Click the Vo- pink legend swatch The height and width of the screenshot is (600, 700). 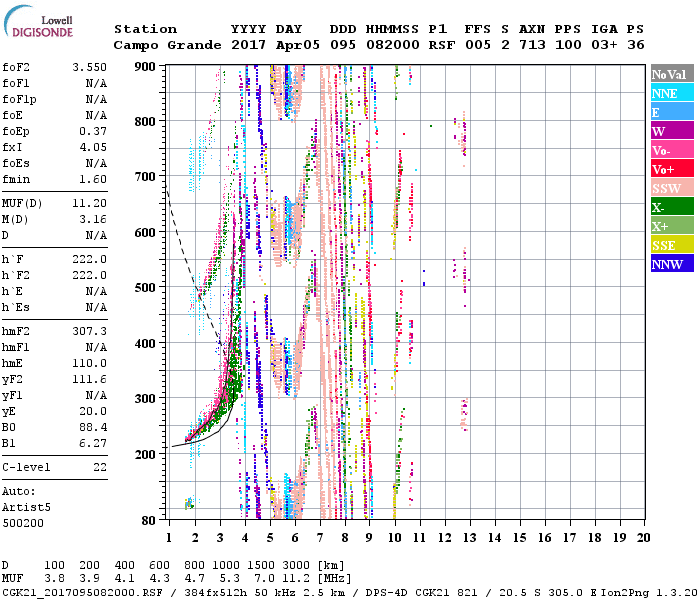pyautogui.click(x=672, y=150)
